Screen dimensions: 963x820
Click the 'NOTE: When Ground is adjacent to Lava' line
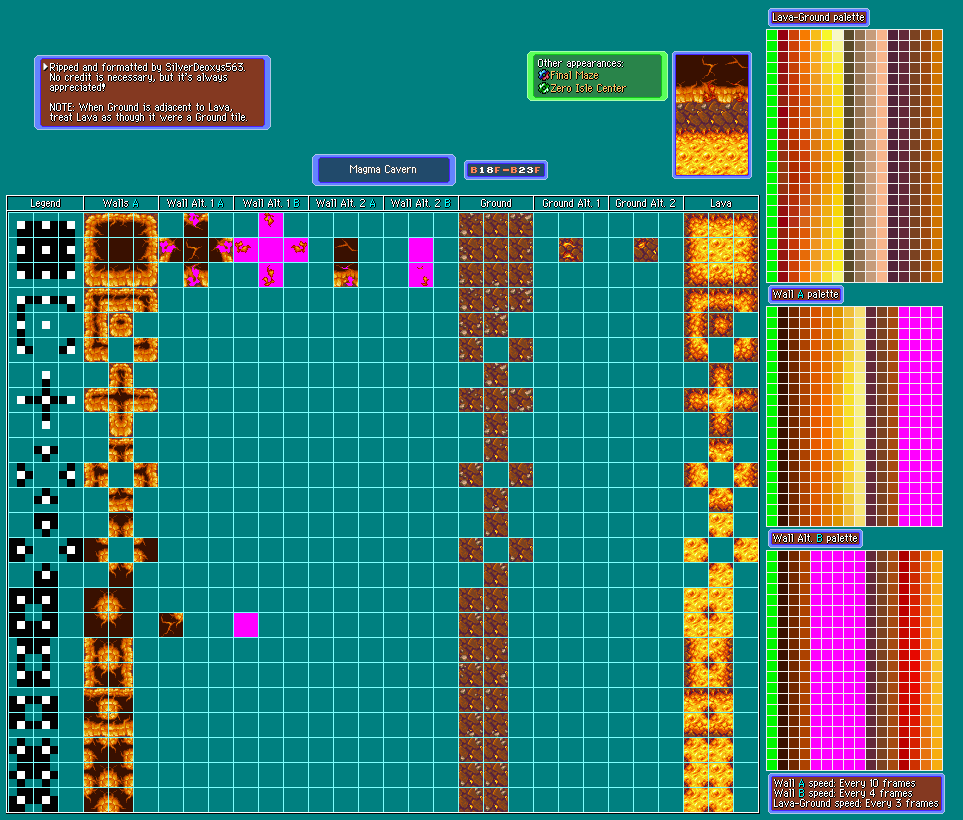click(141, 107)
